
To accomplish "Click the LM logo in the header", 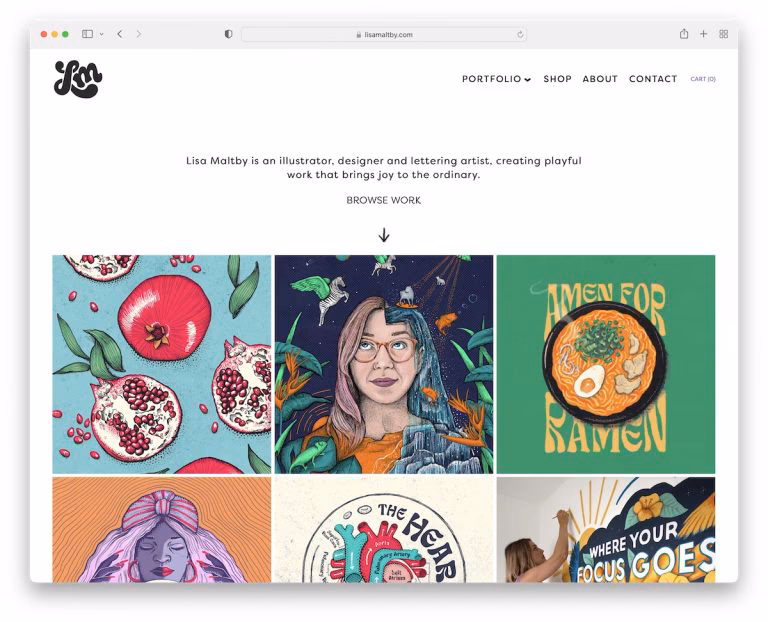I will 78,79.
